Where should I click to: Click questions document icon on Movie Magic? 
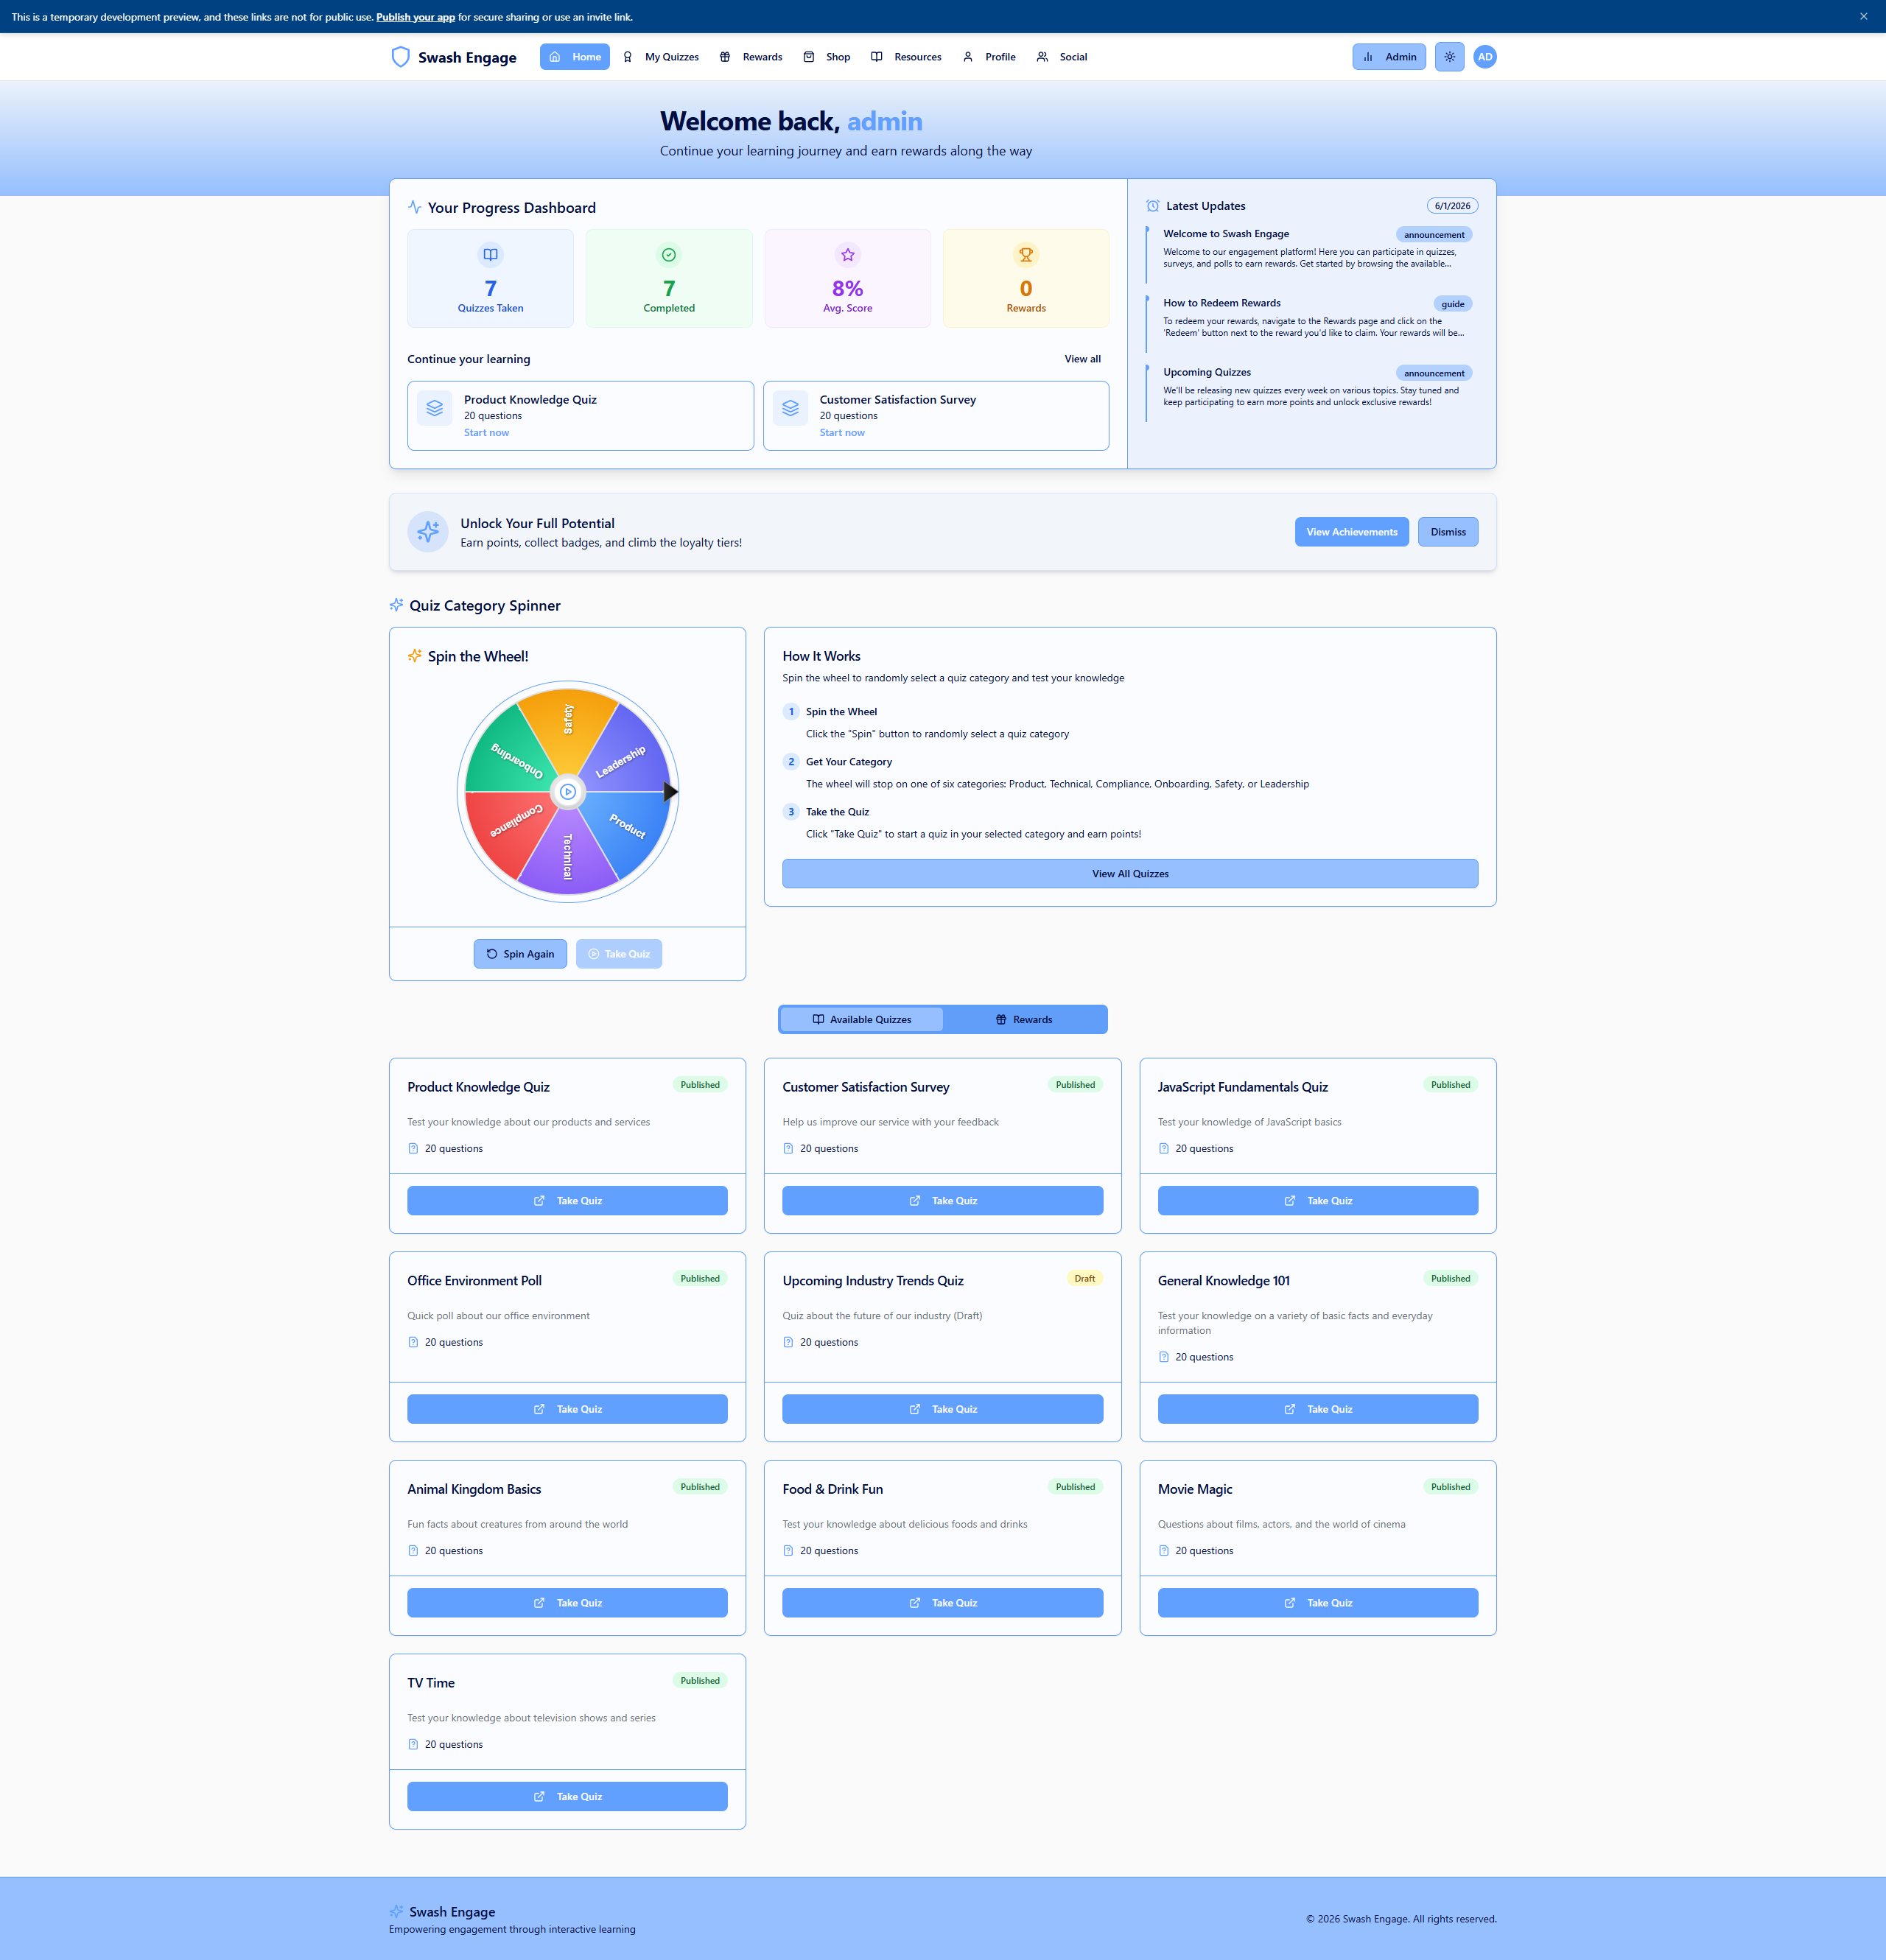pos(1163,1551)
